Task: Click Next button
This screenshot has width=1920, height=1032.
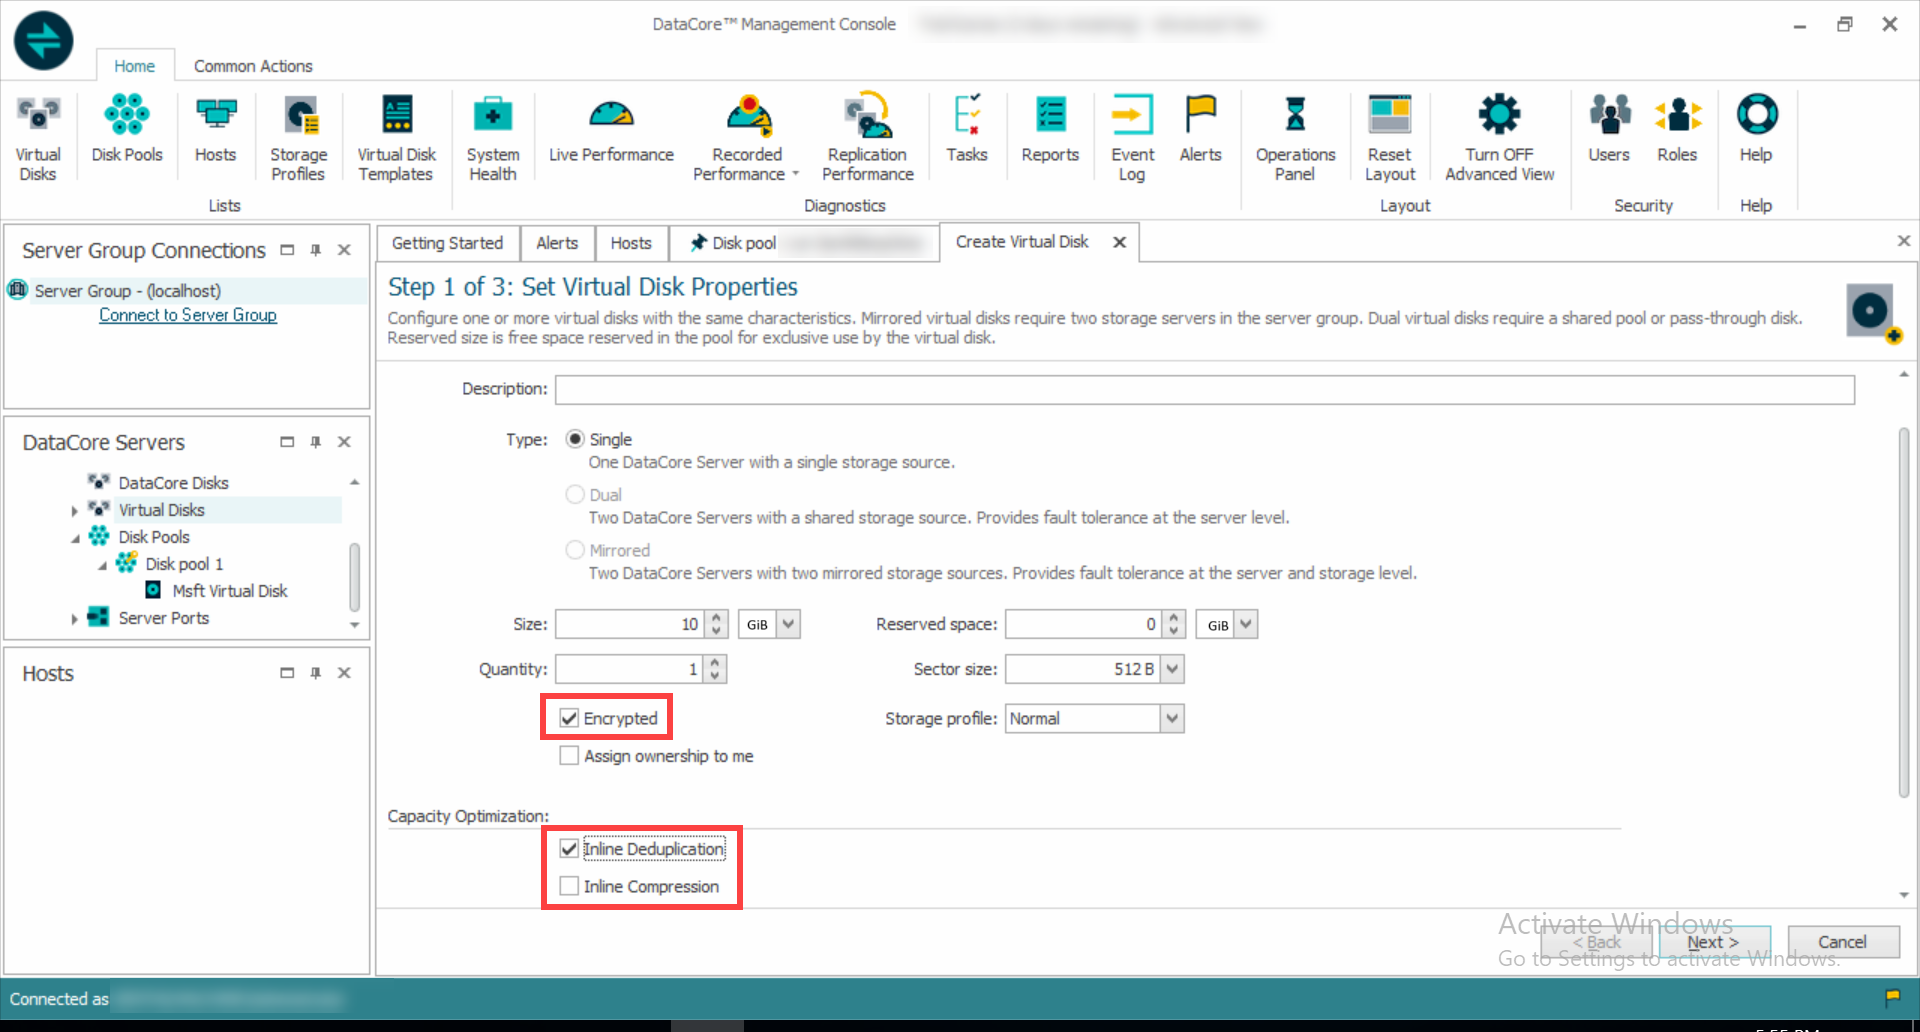Action: 1714,942
